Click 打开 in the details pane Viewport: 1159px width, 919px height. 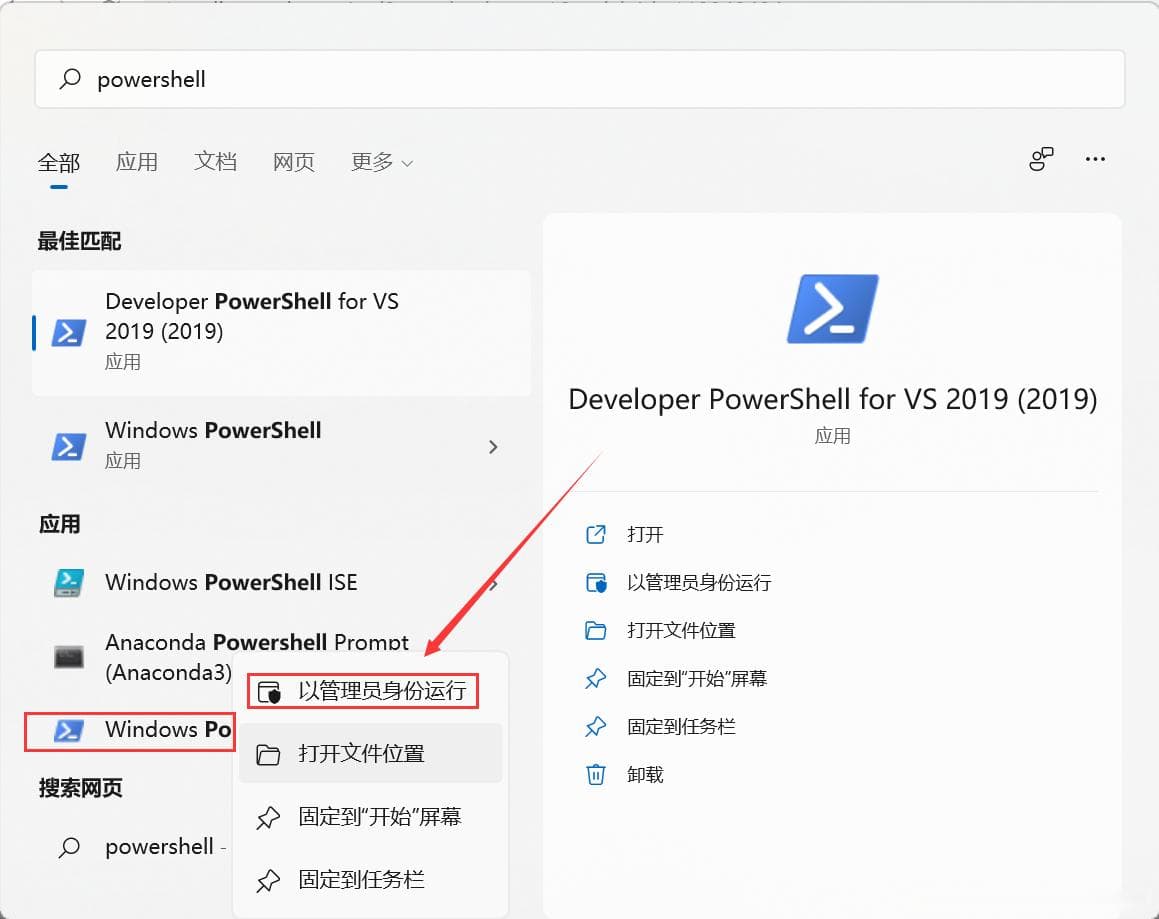(x=645, y=534)
